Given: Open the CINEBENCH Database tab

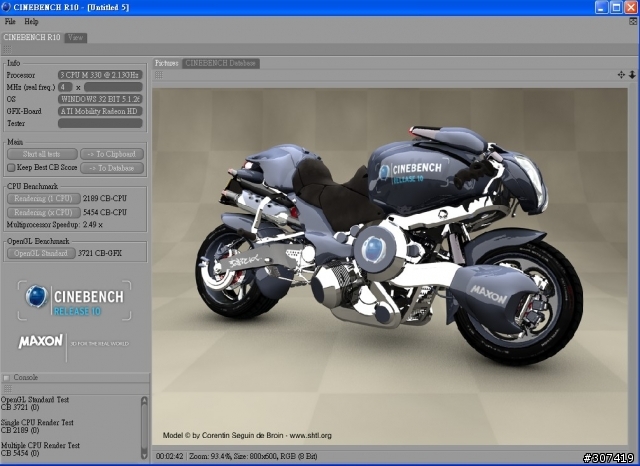Looking at the screenshot, I should click(x=220, y=63).
